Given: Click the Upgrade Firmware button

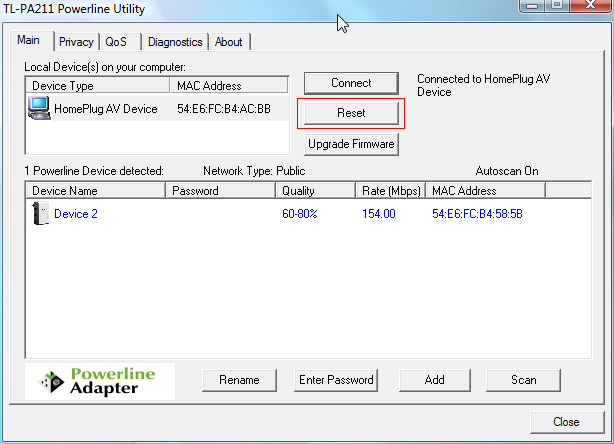Looking at the screenshot, I should coord(351,144).
